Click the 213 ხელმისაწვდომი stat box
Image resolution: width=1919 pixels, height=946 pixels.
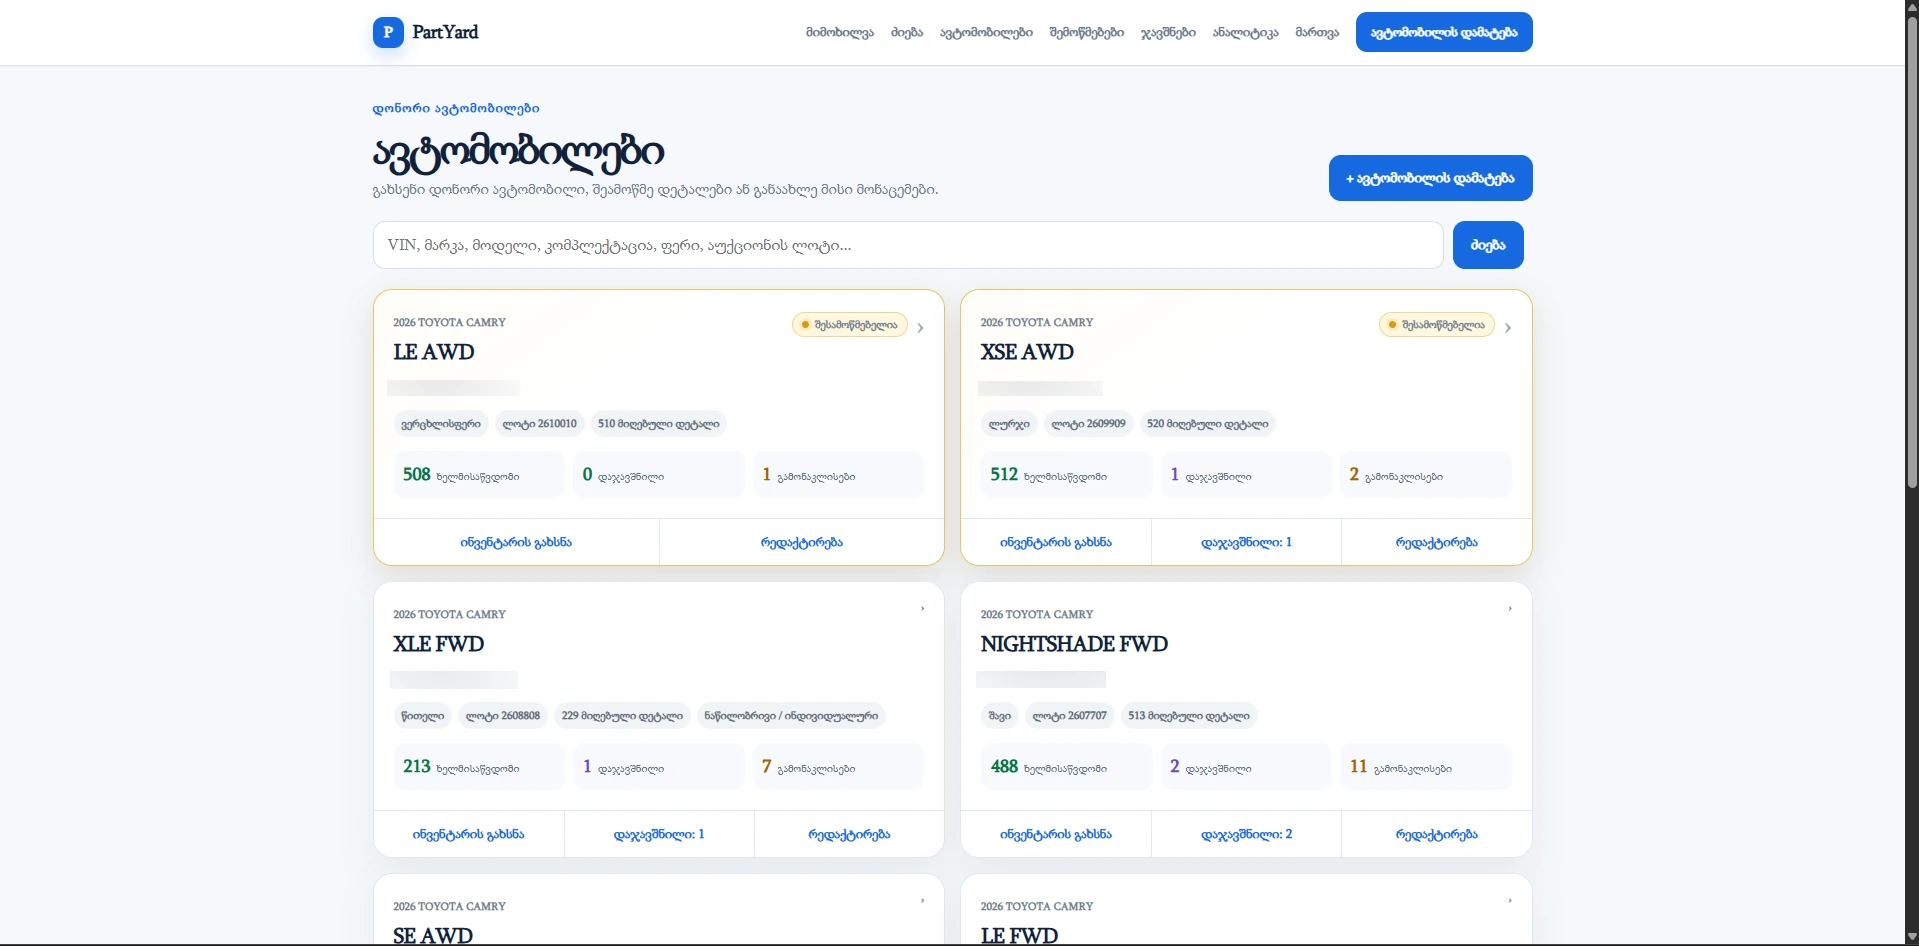479,766
